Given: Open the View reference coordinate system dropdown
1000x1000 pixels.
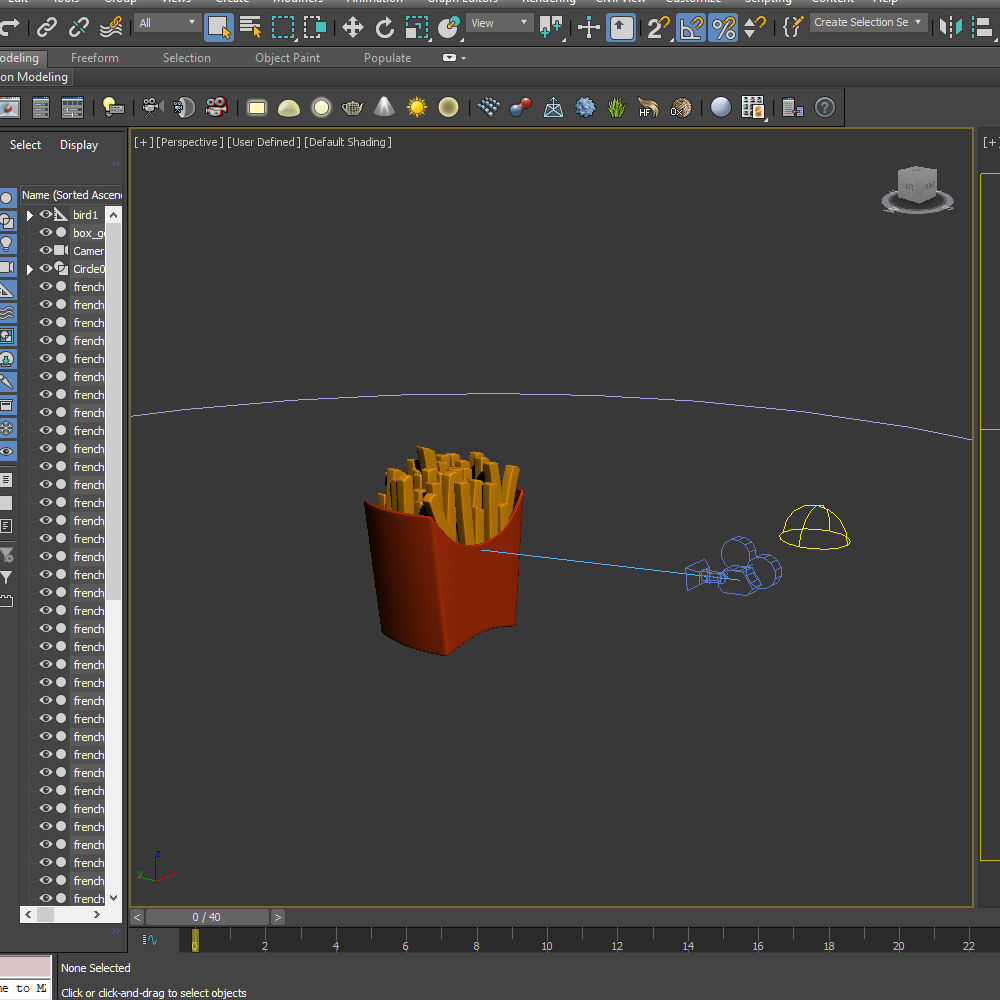Looking at the screenshot, I should (499, 22).
